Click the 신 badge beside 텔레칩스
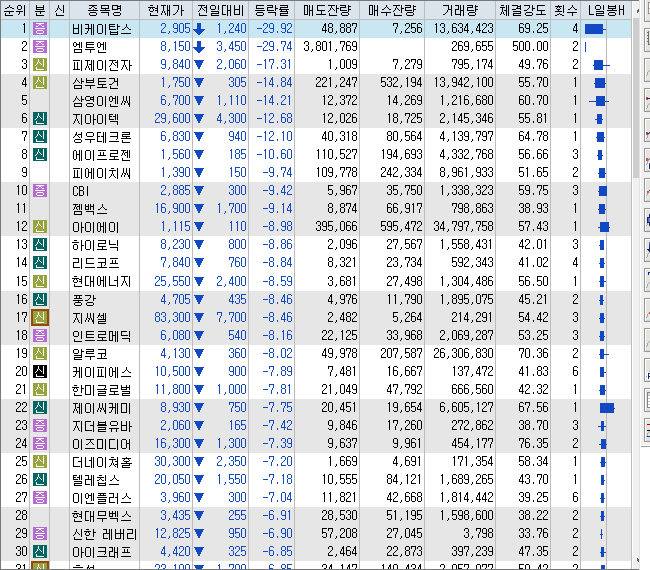 pyautogui.click(x=40, y=480)
